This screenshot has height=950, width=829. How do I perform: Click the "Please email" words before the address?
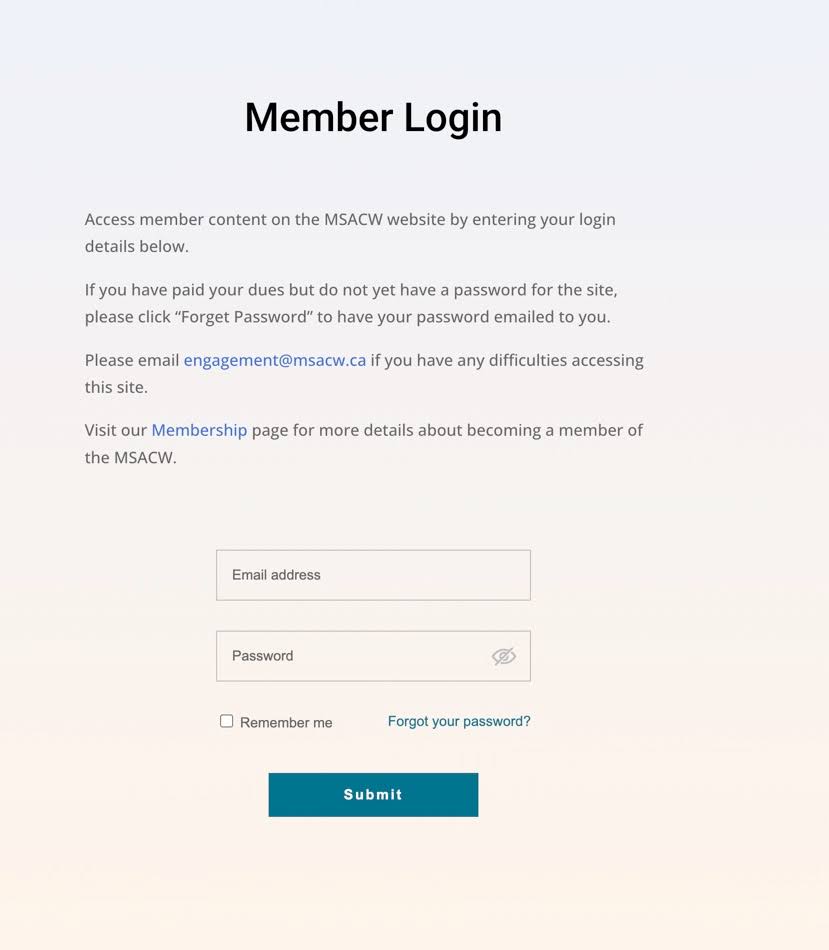point(131,360)
